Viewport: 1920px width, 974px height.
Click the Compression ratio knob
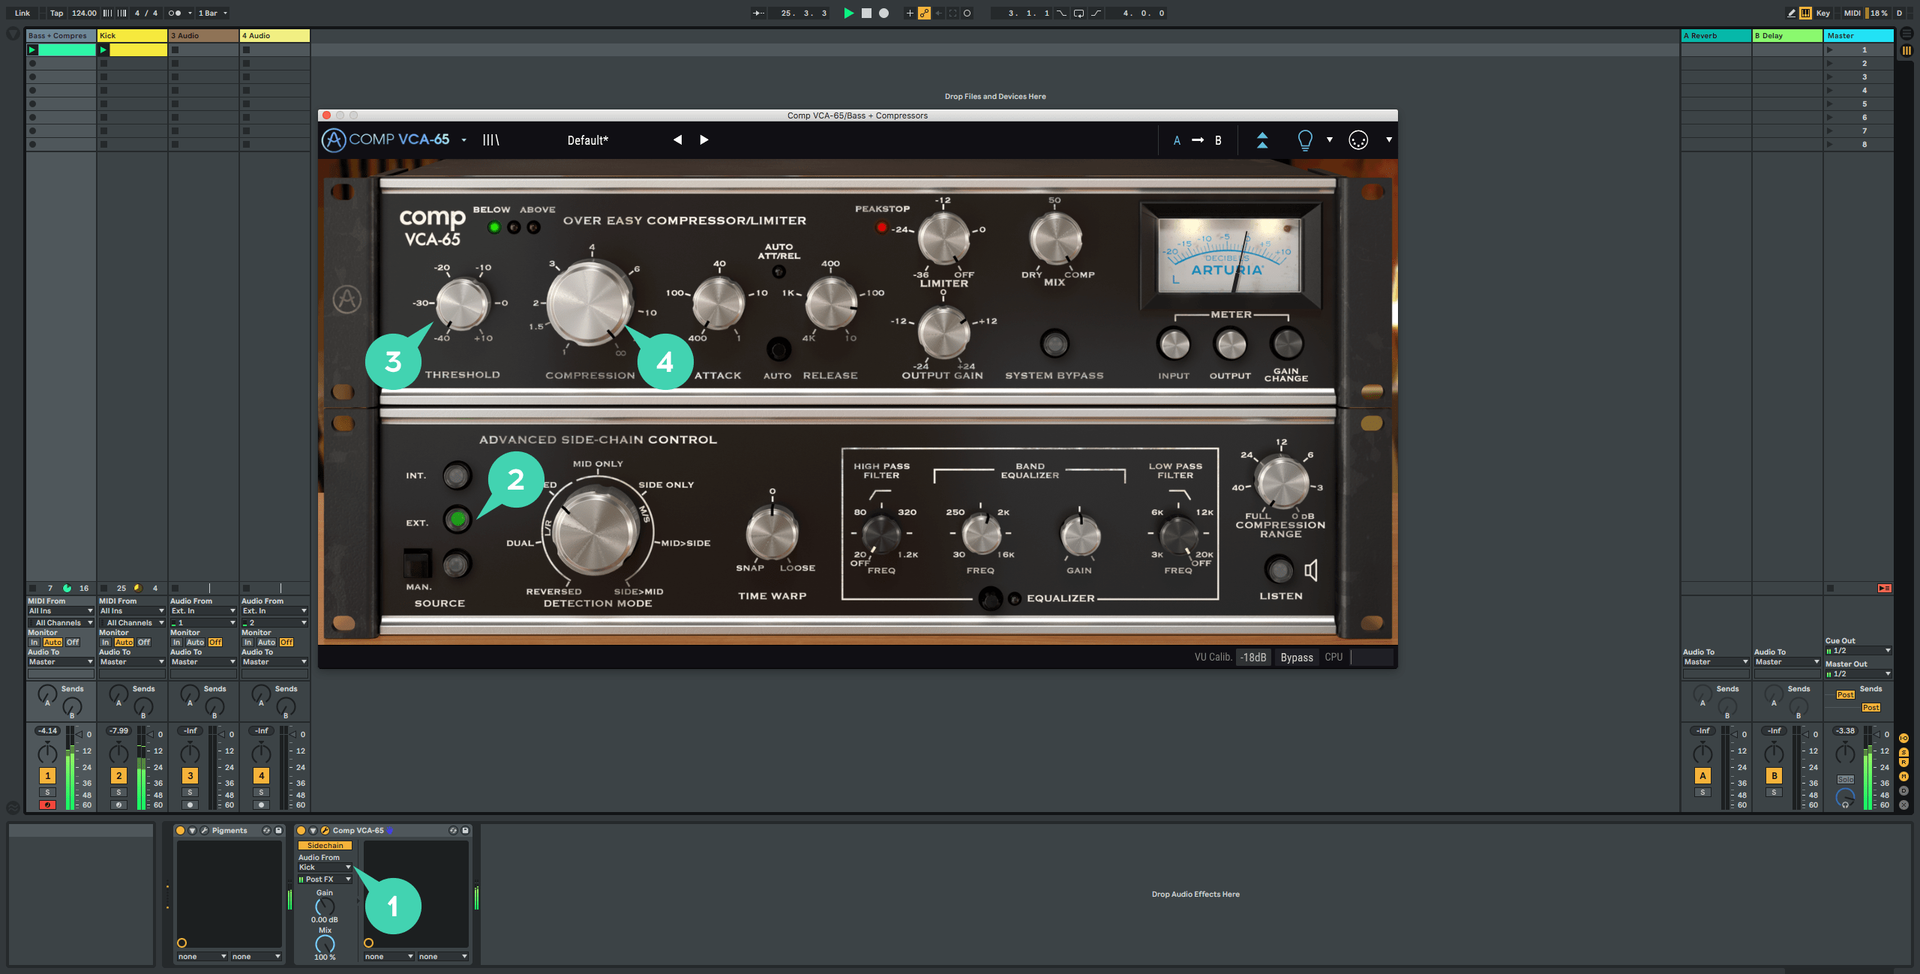pyautogui.click(x=590, y=304)
